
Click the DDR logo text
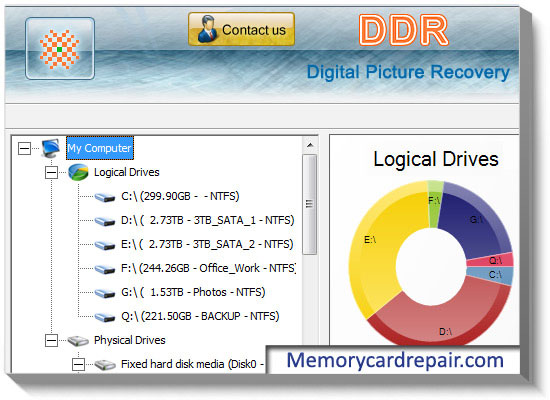click(404, 30)
